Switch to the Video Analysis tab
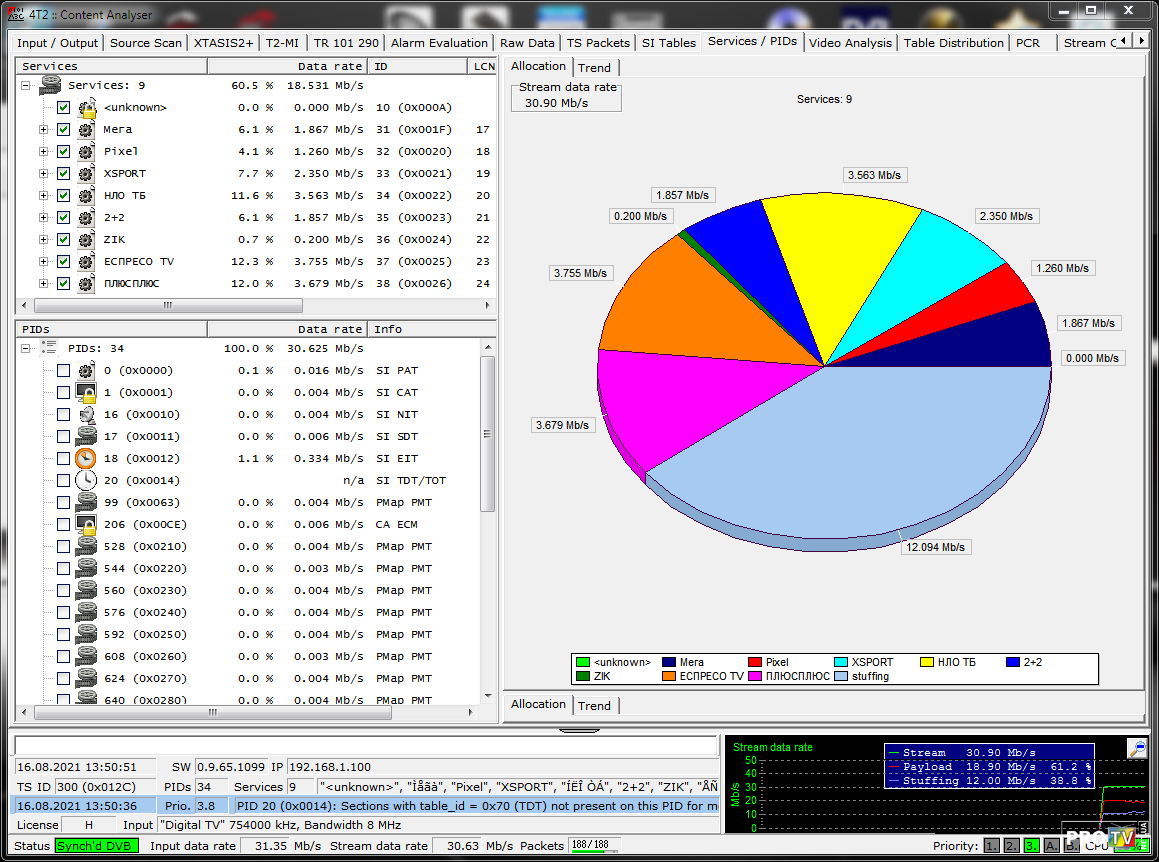 pos(849,43)
